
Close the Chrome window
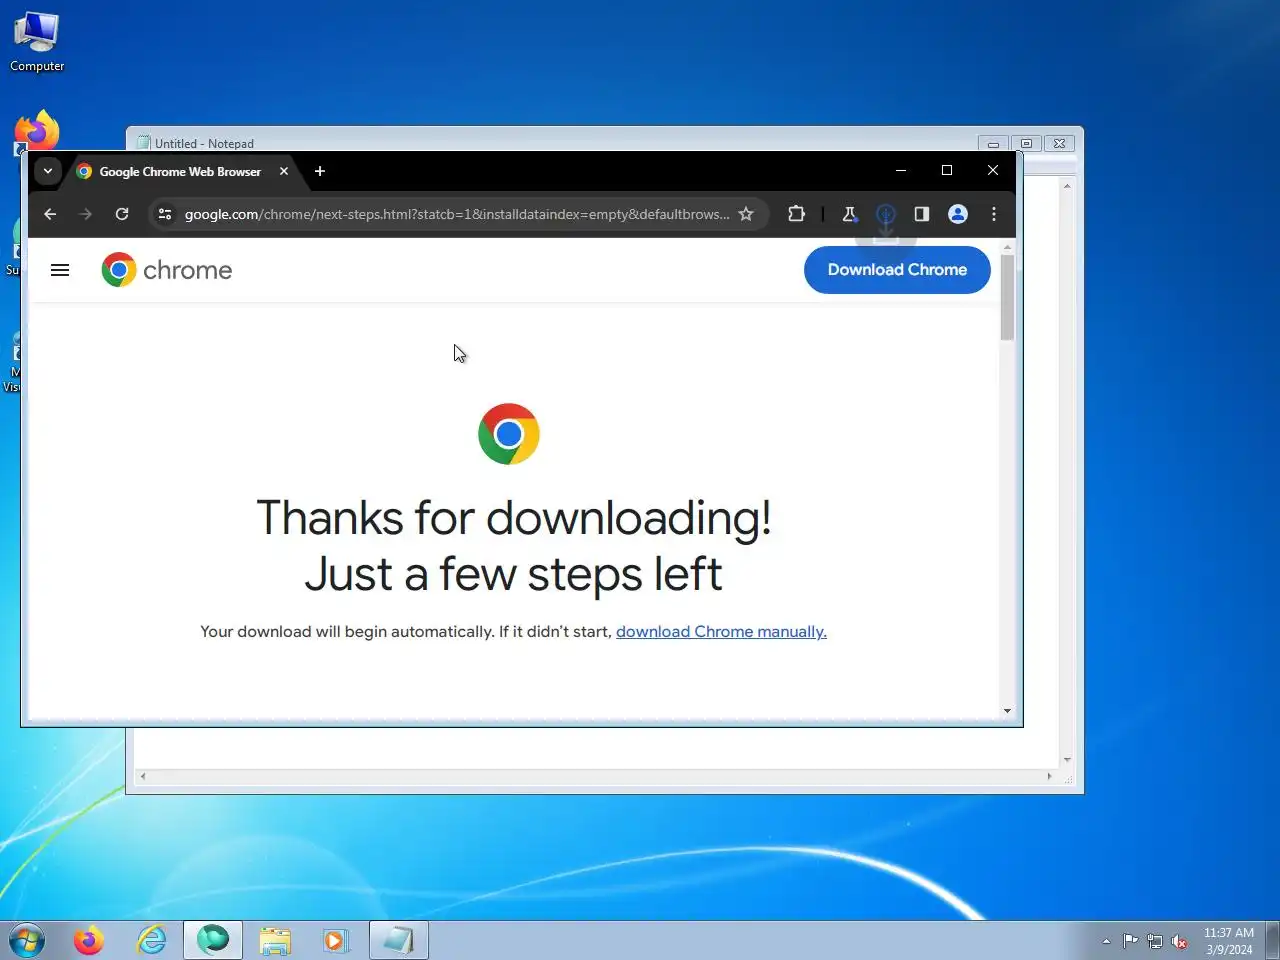[993, 171]
